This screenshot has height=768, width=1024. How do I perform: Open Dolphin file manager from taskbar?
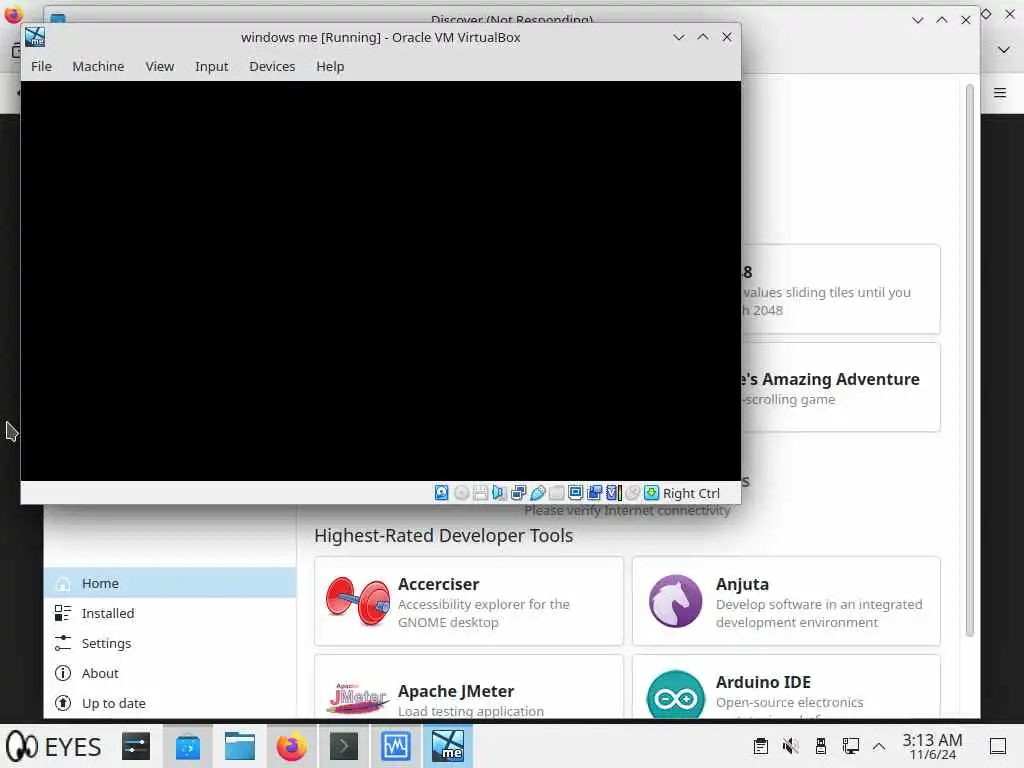click(240, 746)
